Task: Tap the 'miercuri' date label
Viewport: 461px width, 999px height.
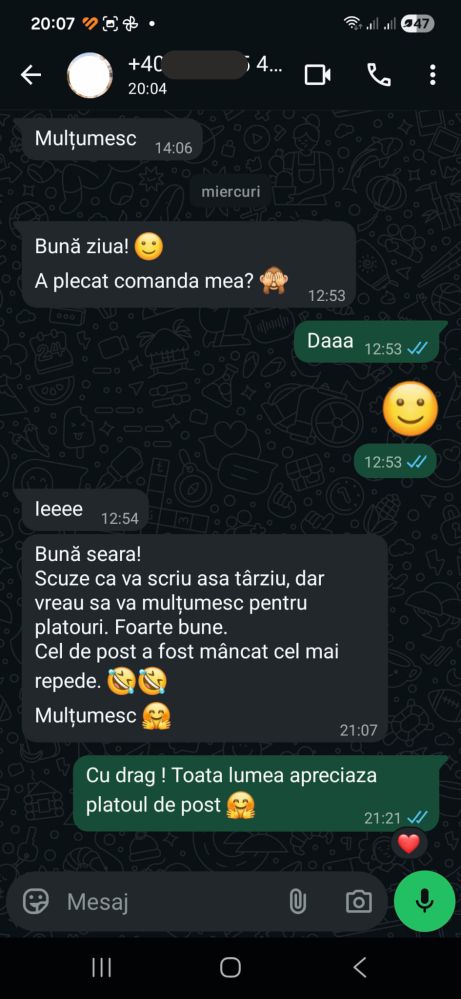Action: pyautogui.click(x=230, y=192)
